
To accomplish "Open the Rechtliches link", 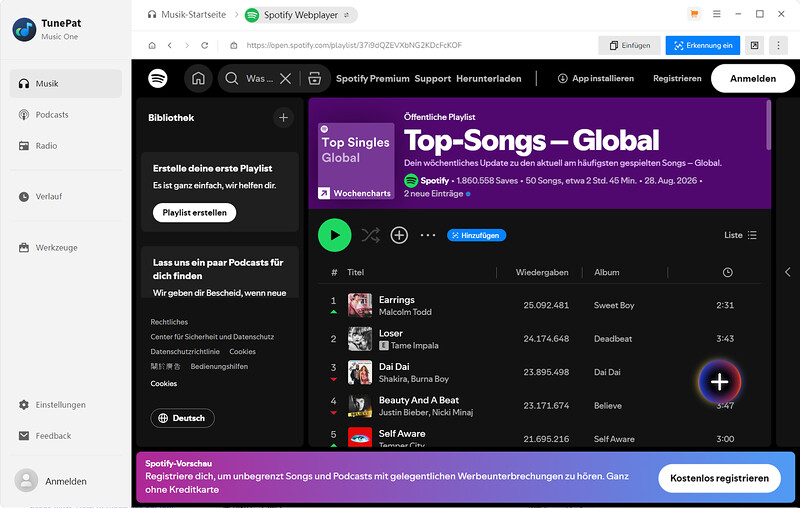I will click(169, 322).
